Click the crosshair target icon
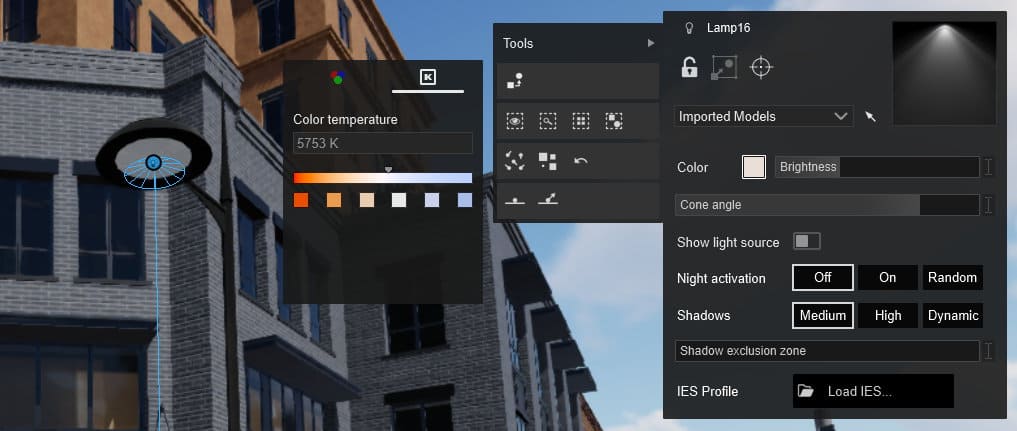1017x431 pixels. pyautogui.click(x=762, y=67)
